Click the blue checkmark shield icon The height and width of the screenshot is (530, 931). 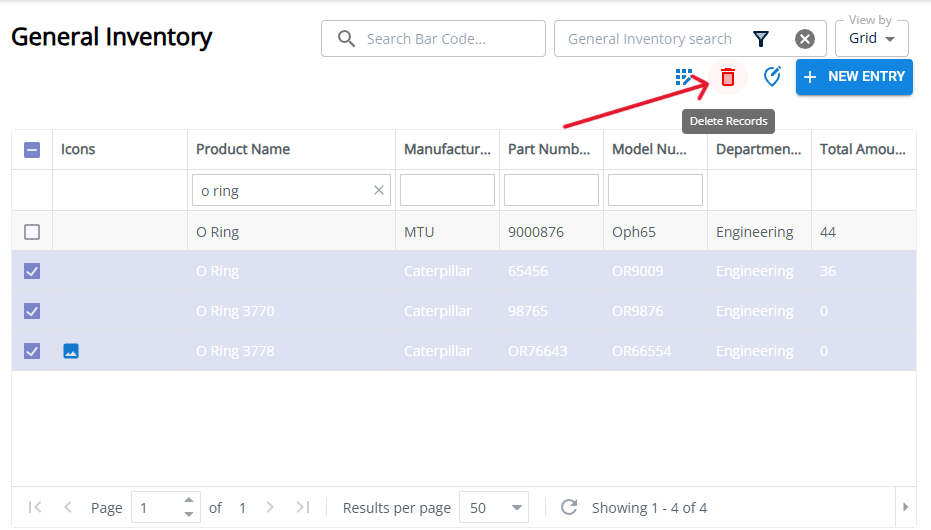(x=772, y=77)
